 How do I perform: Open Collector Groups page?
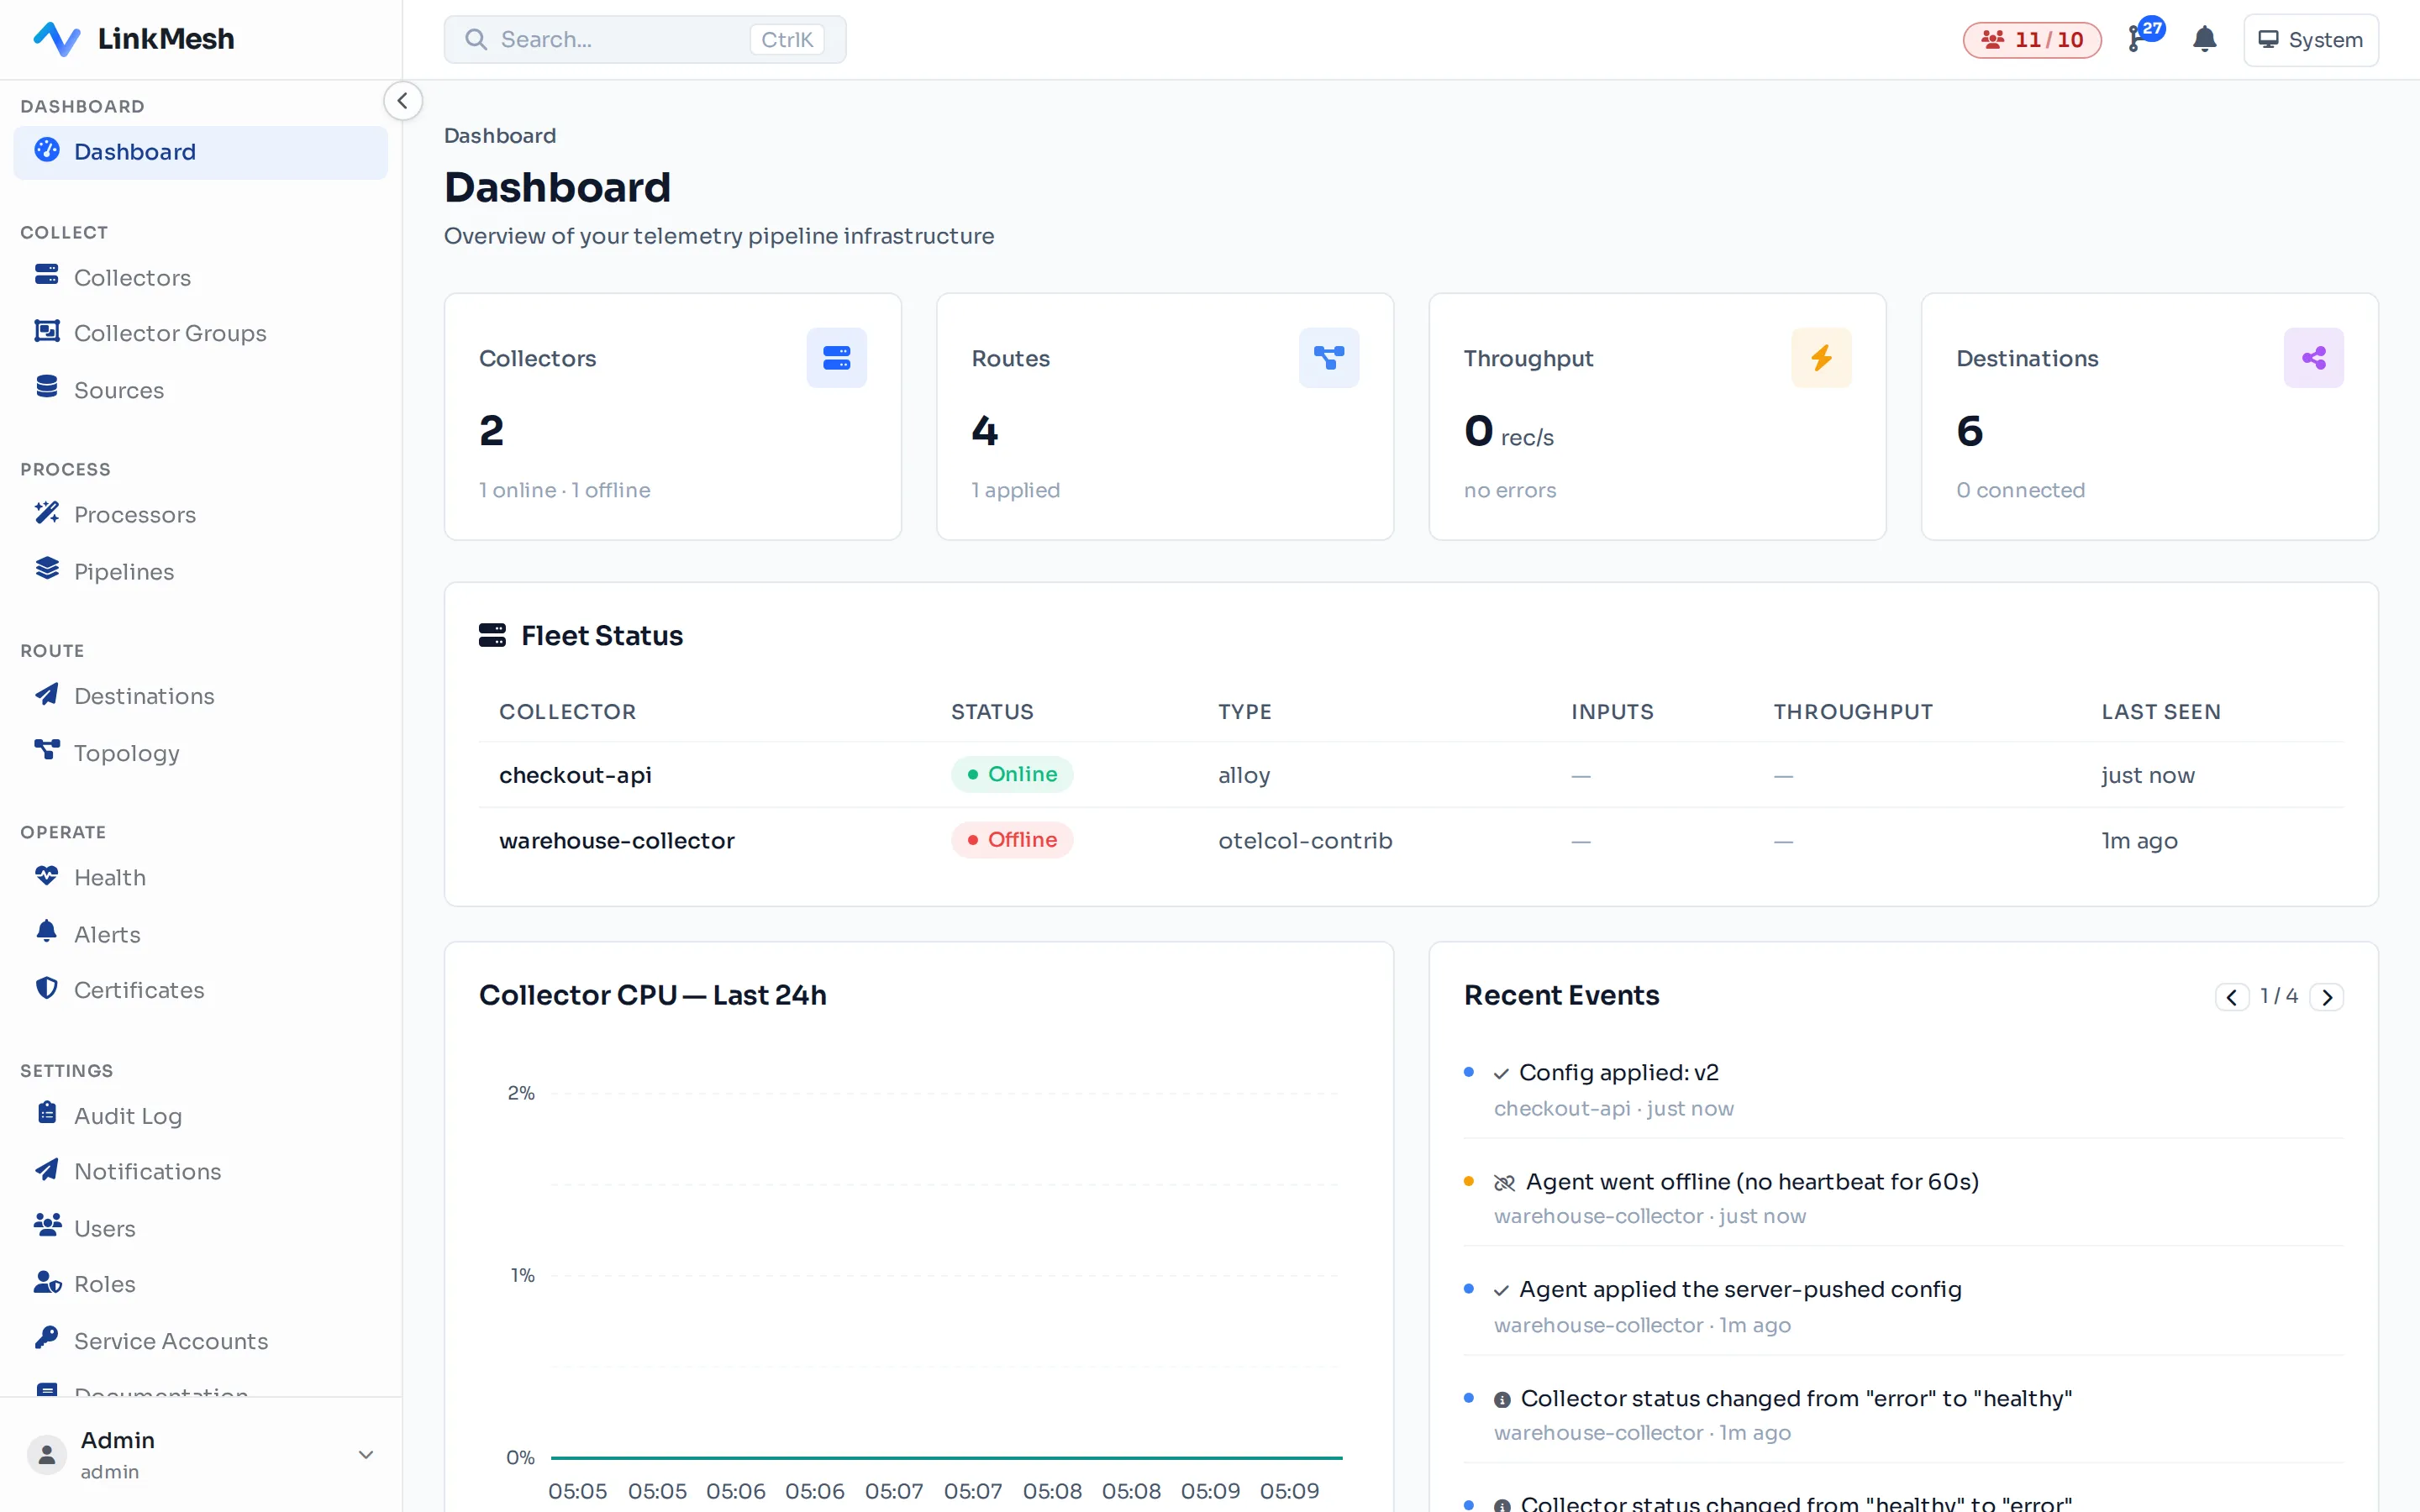pyautogui.click(x=200, y=333)
